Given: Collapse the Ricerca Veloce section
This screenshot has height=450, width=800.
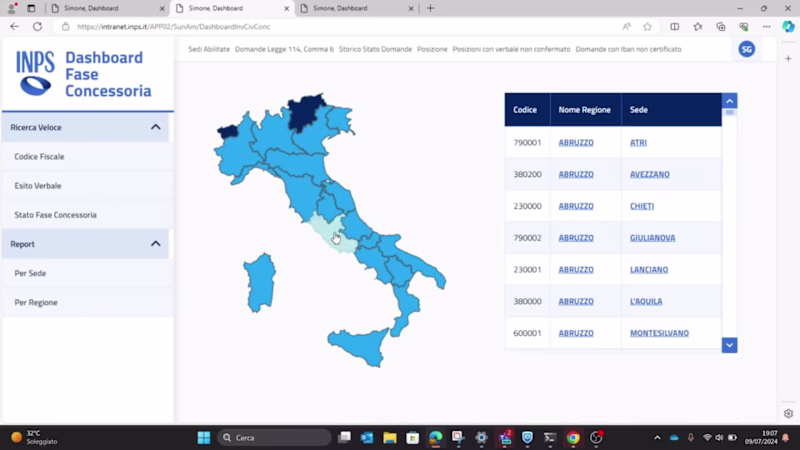Looking at the screenshot, I should click(156, 127).
